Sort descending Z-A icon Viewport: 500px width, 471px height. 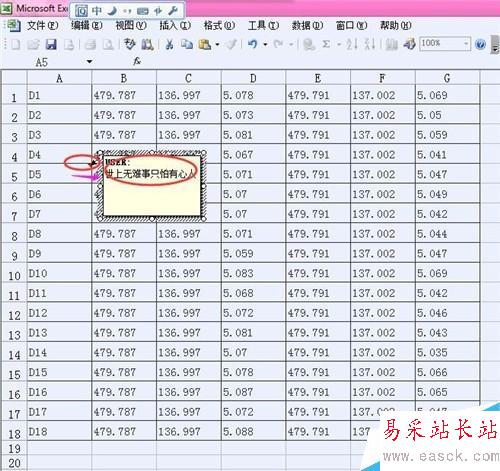click(x=369, y=44)
